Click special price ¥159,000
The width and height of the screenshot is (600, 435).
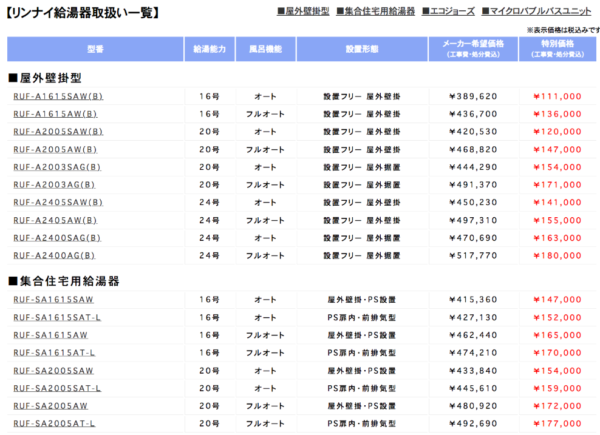[558, 388]
